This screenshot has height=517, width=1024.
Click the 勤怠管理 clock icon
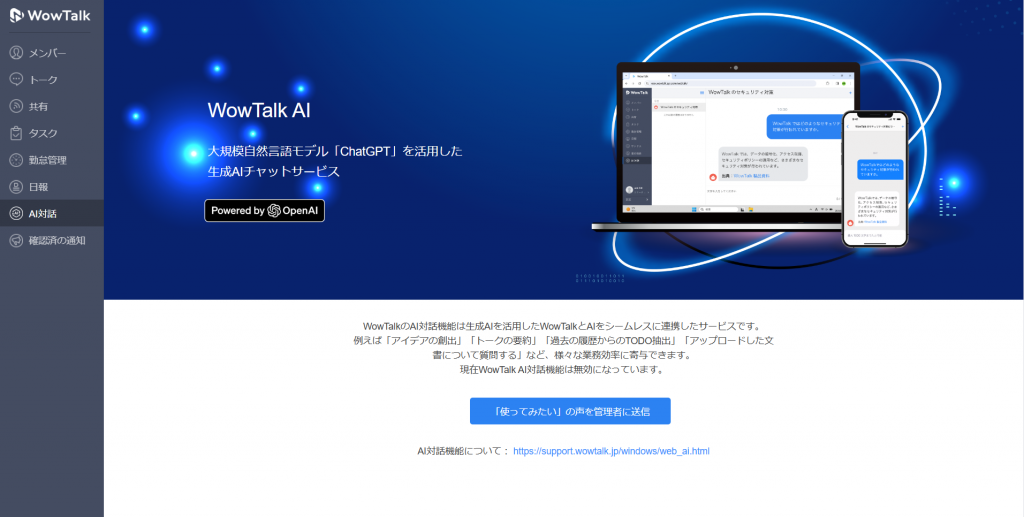16,160
